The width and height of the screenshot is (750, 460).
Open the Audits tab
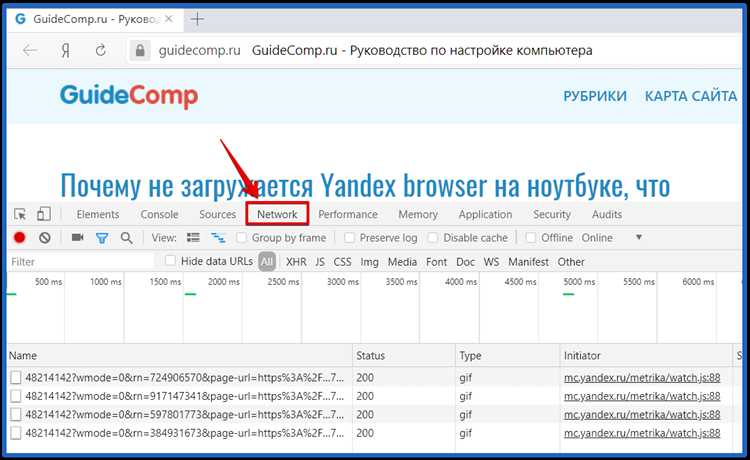607,214
